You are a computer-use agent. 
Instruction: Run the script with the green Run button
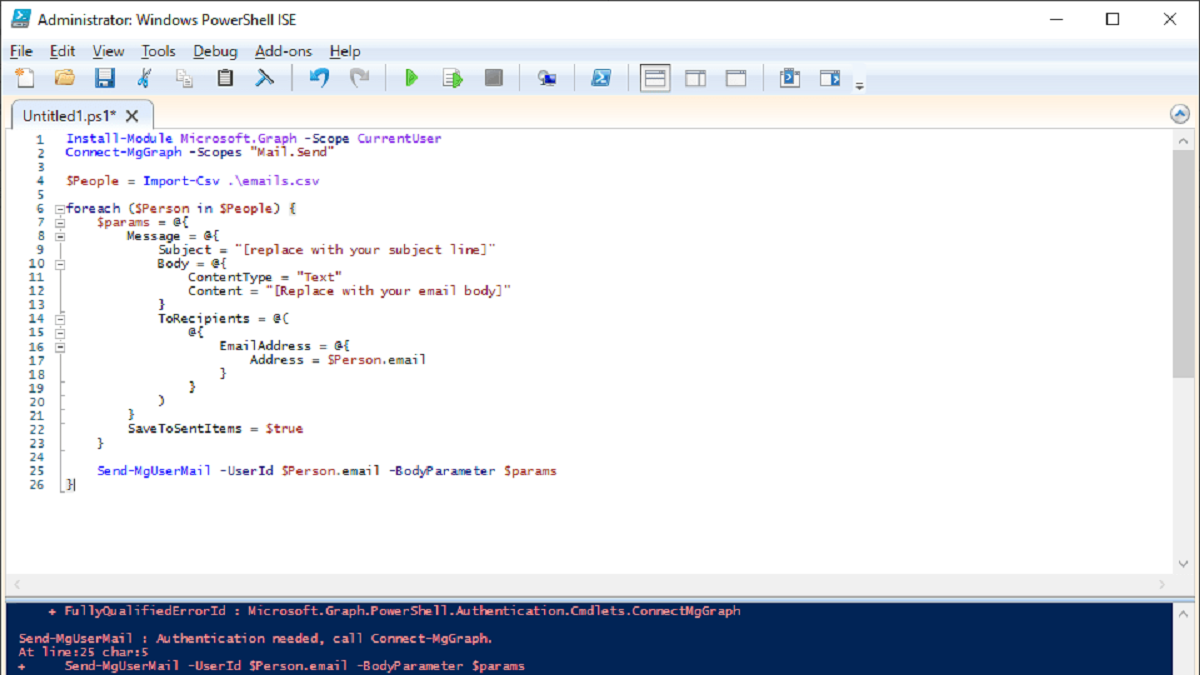411,77
